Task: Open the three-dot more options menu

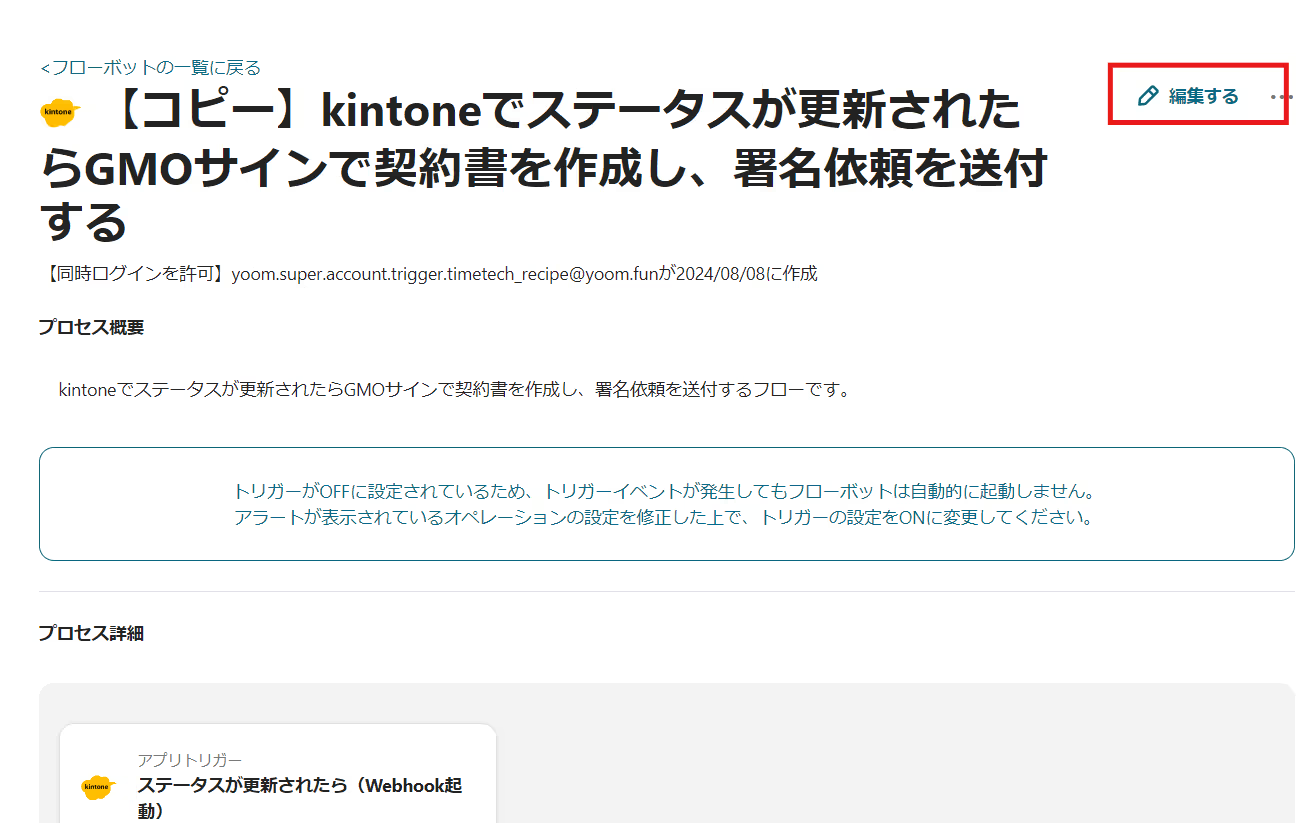Action: tap(1282, 97)
